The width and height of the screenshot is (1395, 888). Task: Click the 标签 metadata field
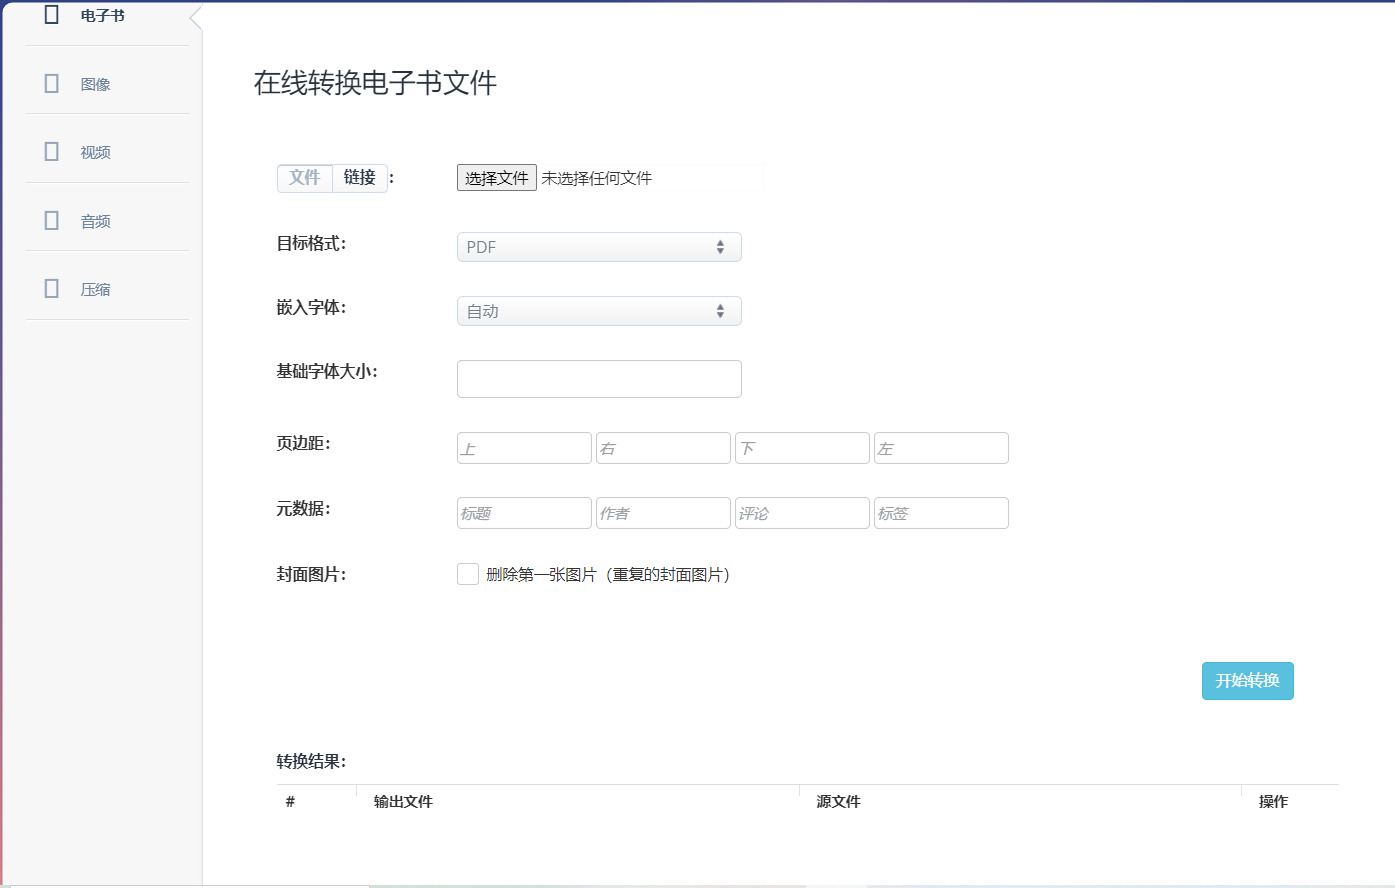click(941, 513)
